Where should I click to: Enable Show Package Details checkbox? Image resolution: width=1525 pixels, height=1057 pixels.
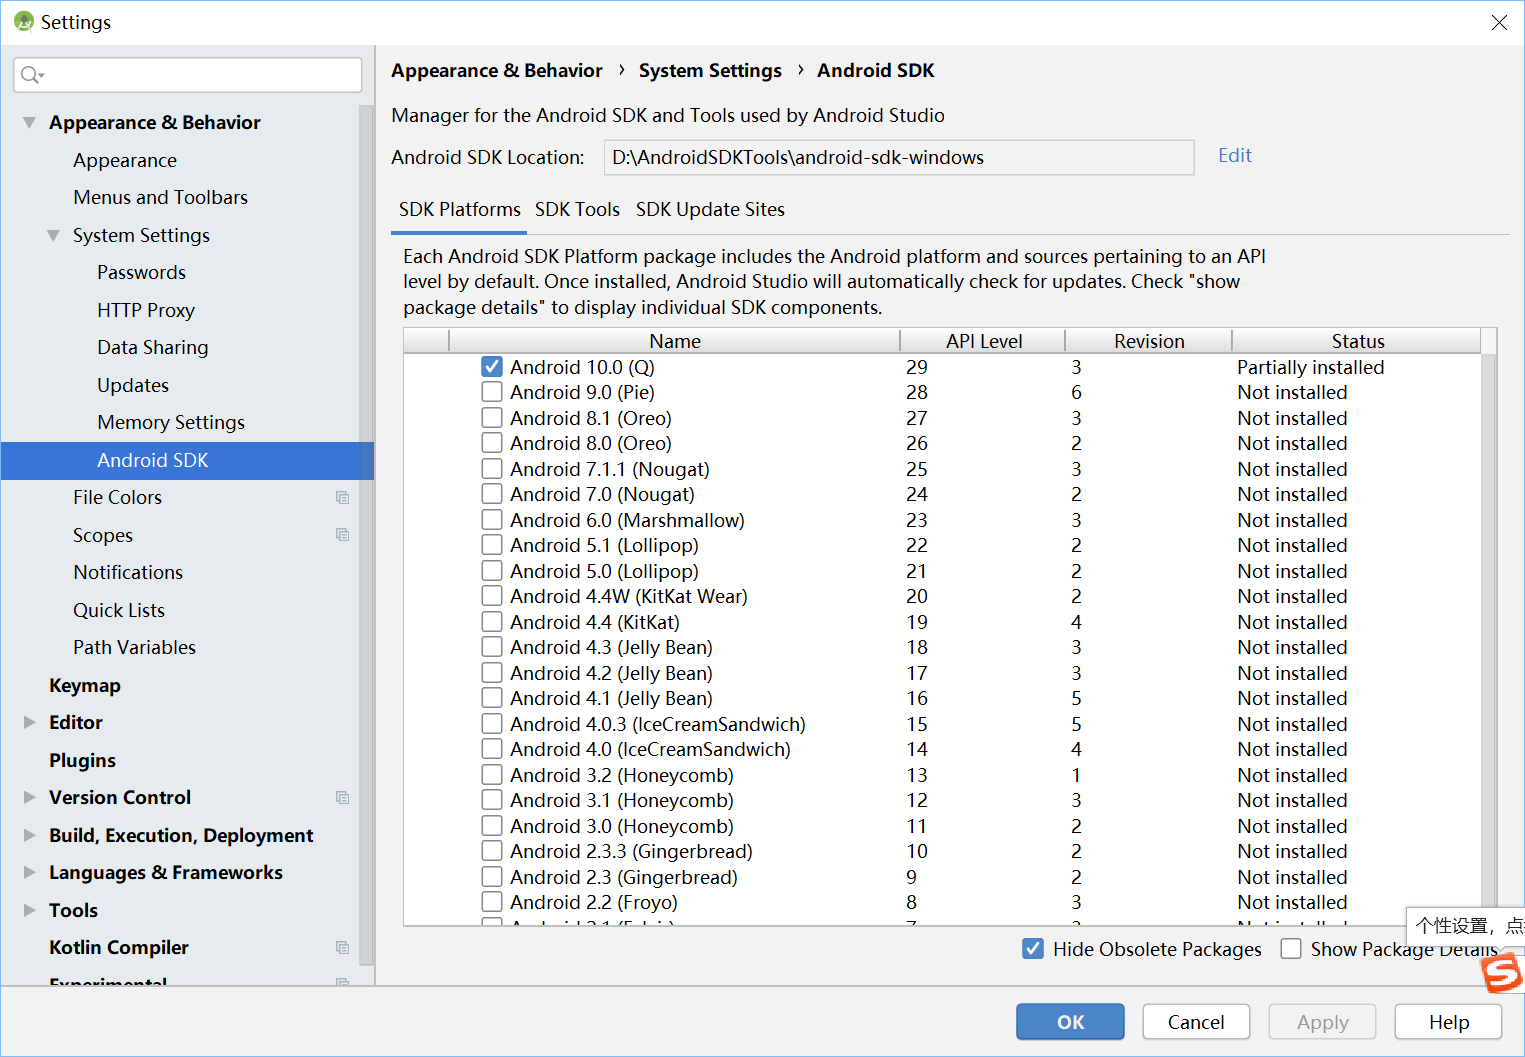pos(1291,949)
